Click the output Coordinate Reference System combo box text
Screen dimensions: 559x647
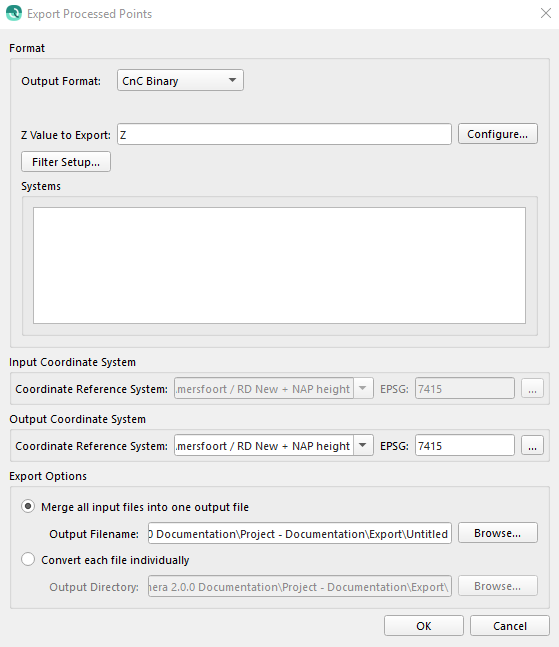pyautogui.click(x=264, y=445)
